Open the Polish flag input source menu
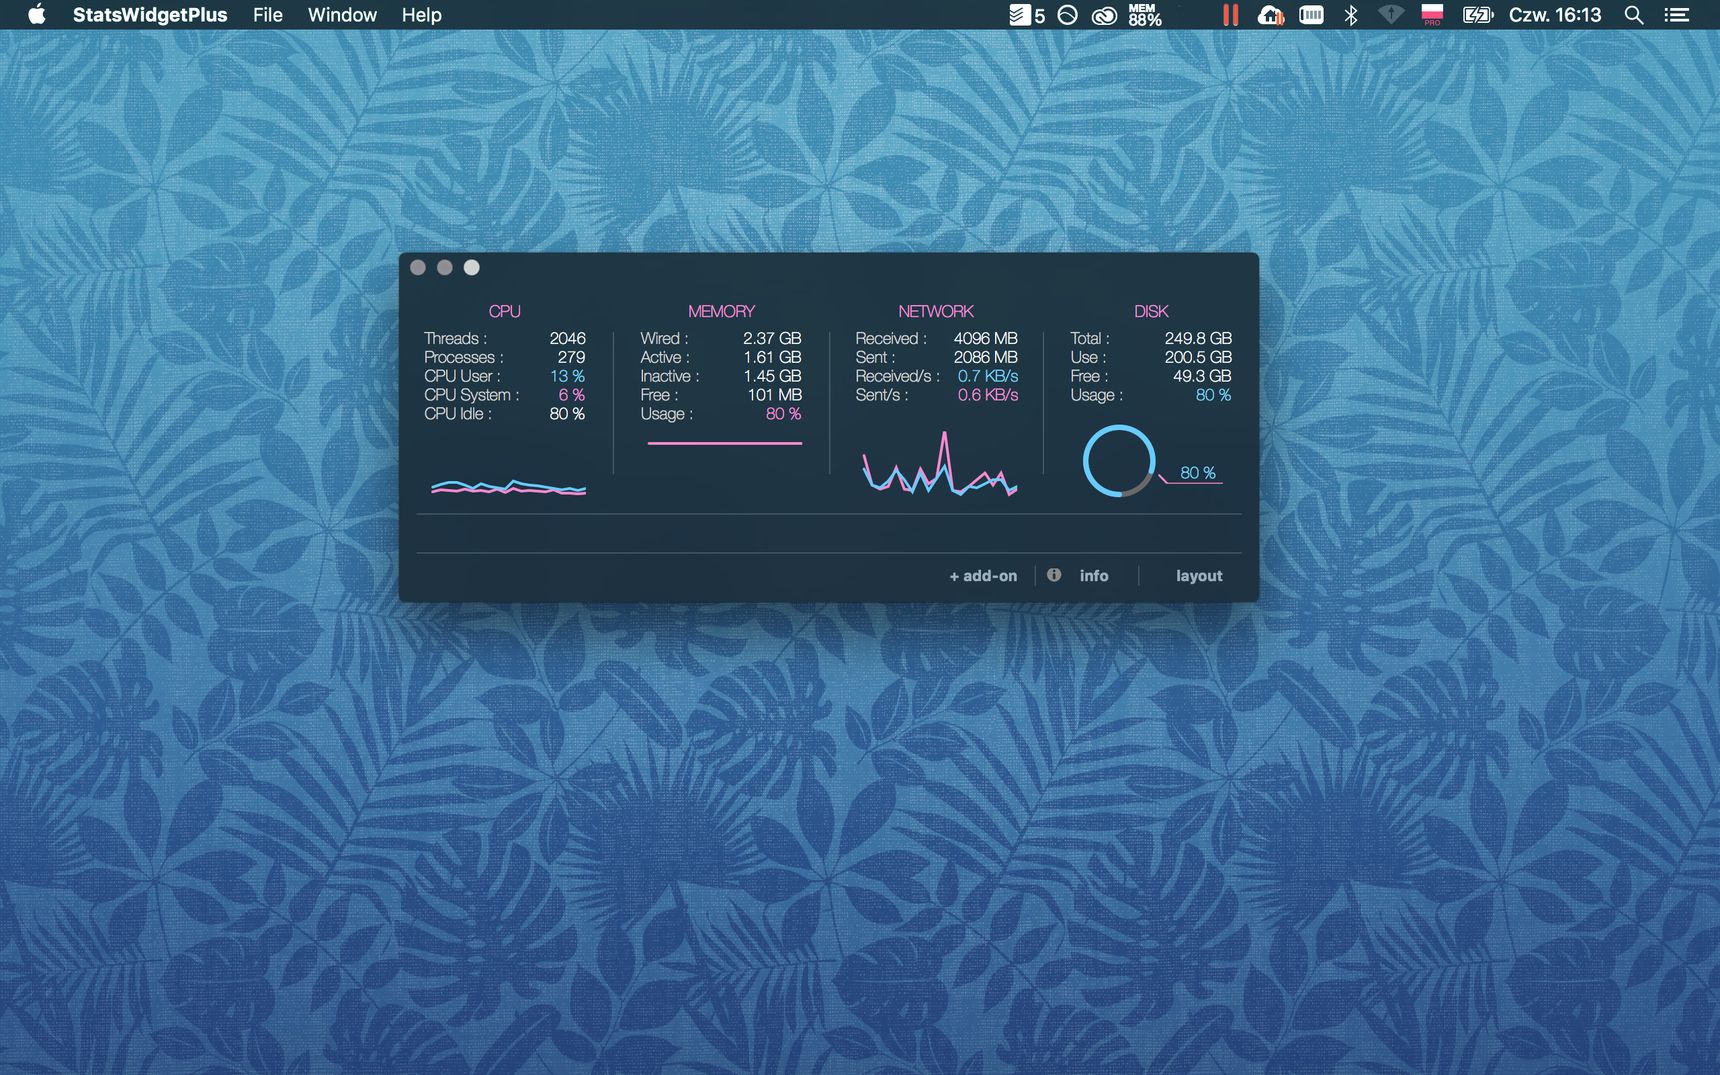This screenshot has width=1720, height=1075. (x=1432, y=15)
